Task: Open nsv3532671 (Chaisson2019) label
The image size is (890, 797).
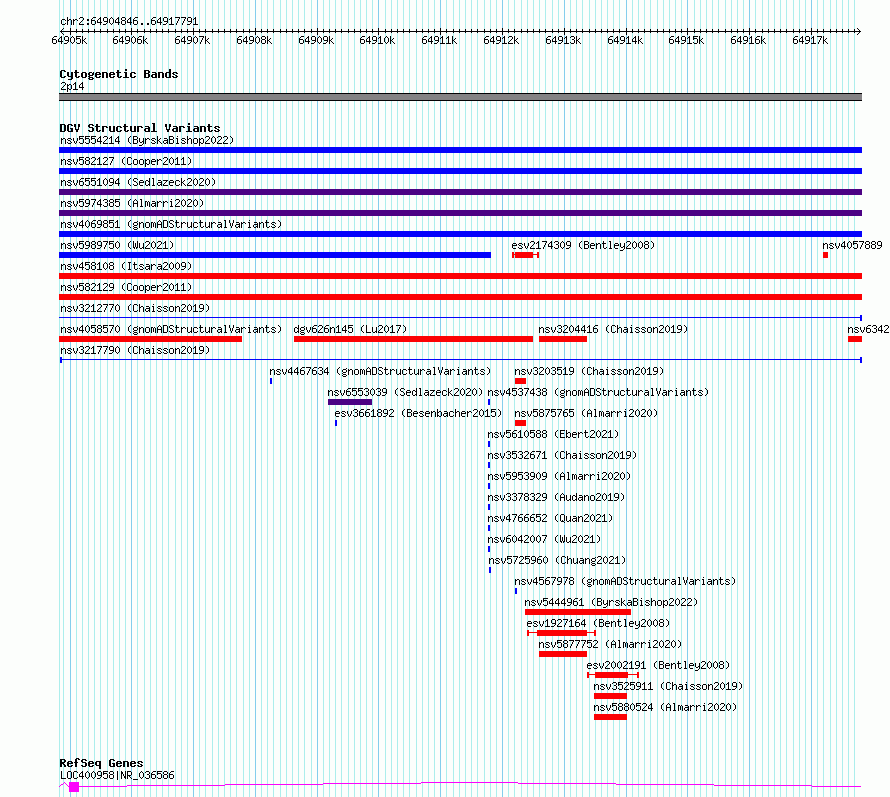Action: [x=562, y=455]
